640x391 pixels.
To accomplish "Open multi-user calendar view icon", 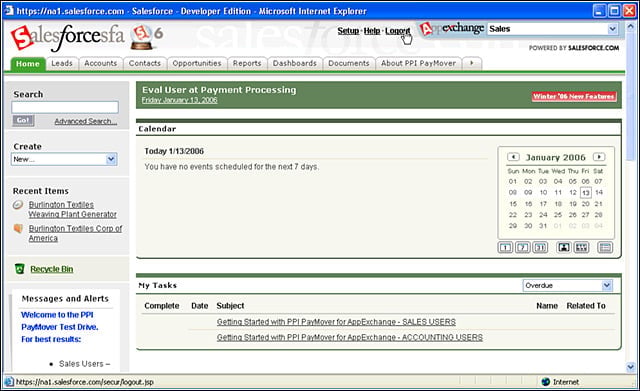I will 582,247.
